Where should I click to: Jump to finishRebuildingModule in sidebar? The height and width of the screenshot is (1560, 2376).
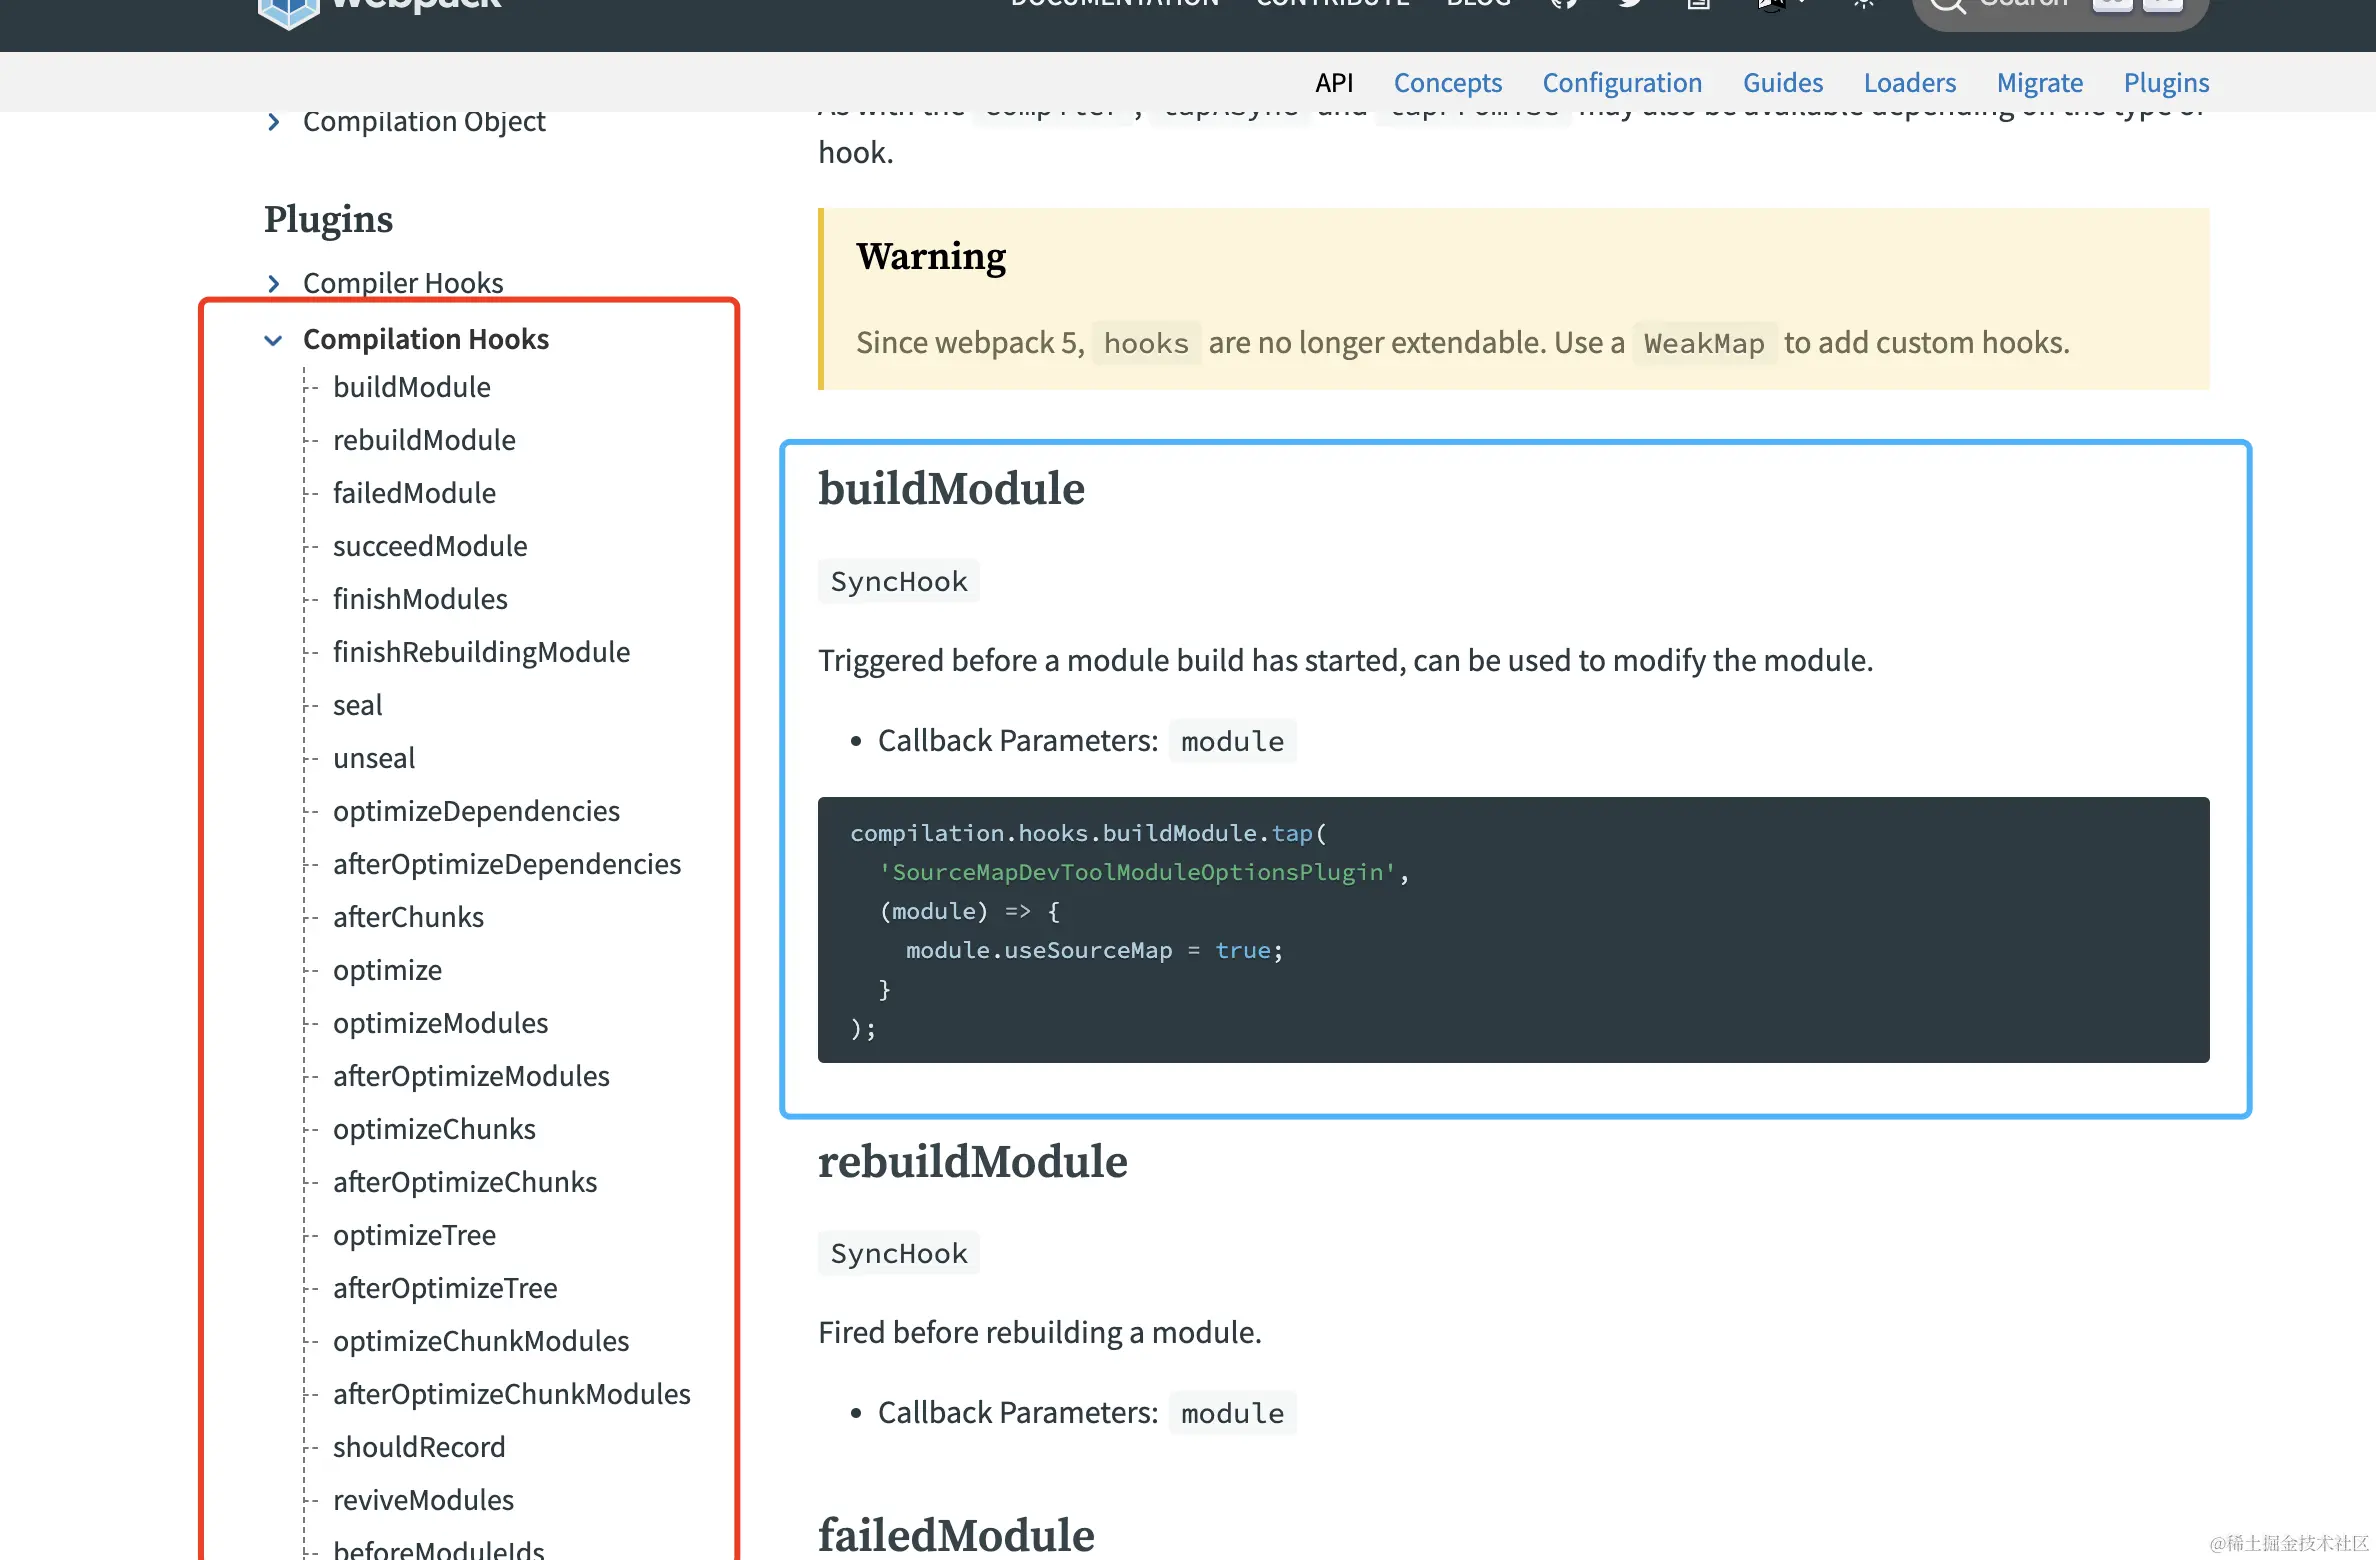pyautogui.click(x=481, y=652)
